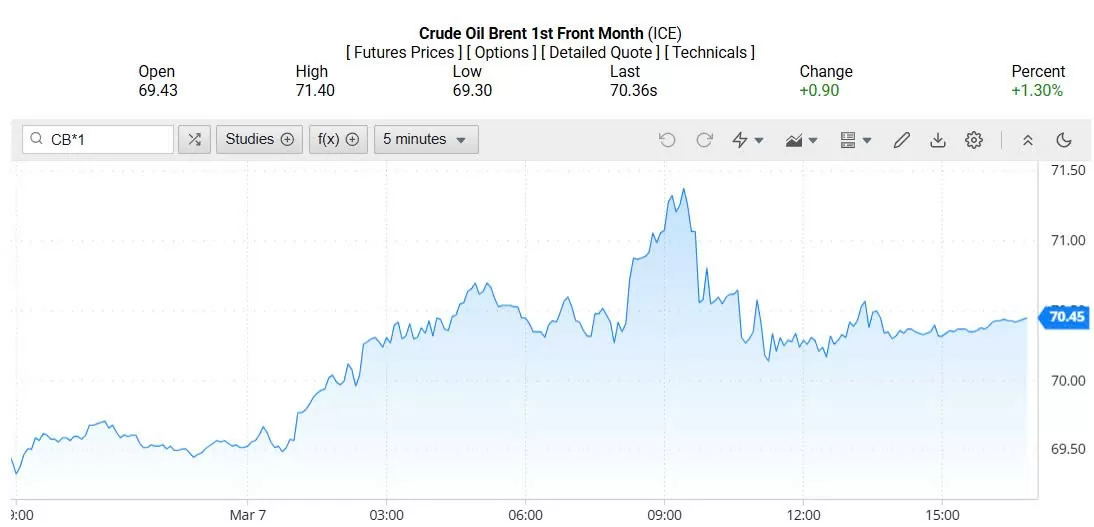Open the Detailed Quote link

tap(600, 52)
